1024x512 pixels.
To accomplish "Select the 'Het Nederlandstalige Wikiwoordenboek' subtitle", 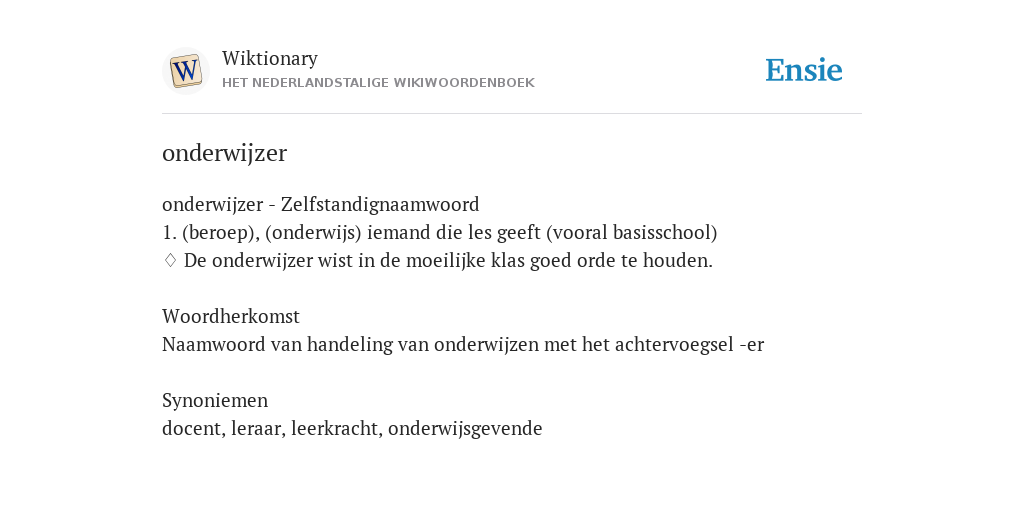I will click(378, 83).
